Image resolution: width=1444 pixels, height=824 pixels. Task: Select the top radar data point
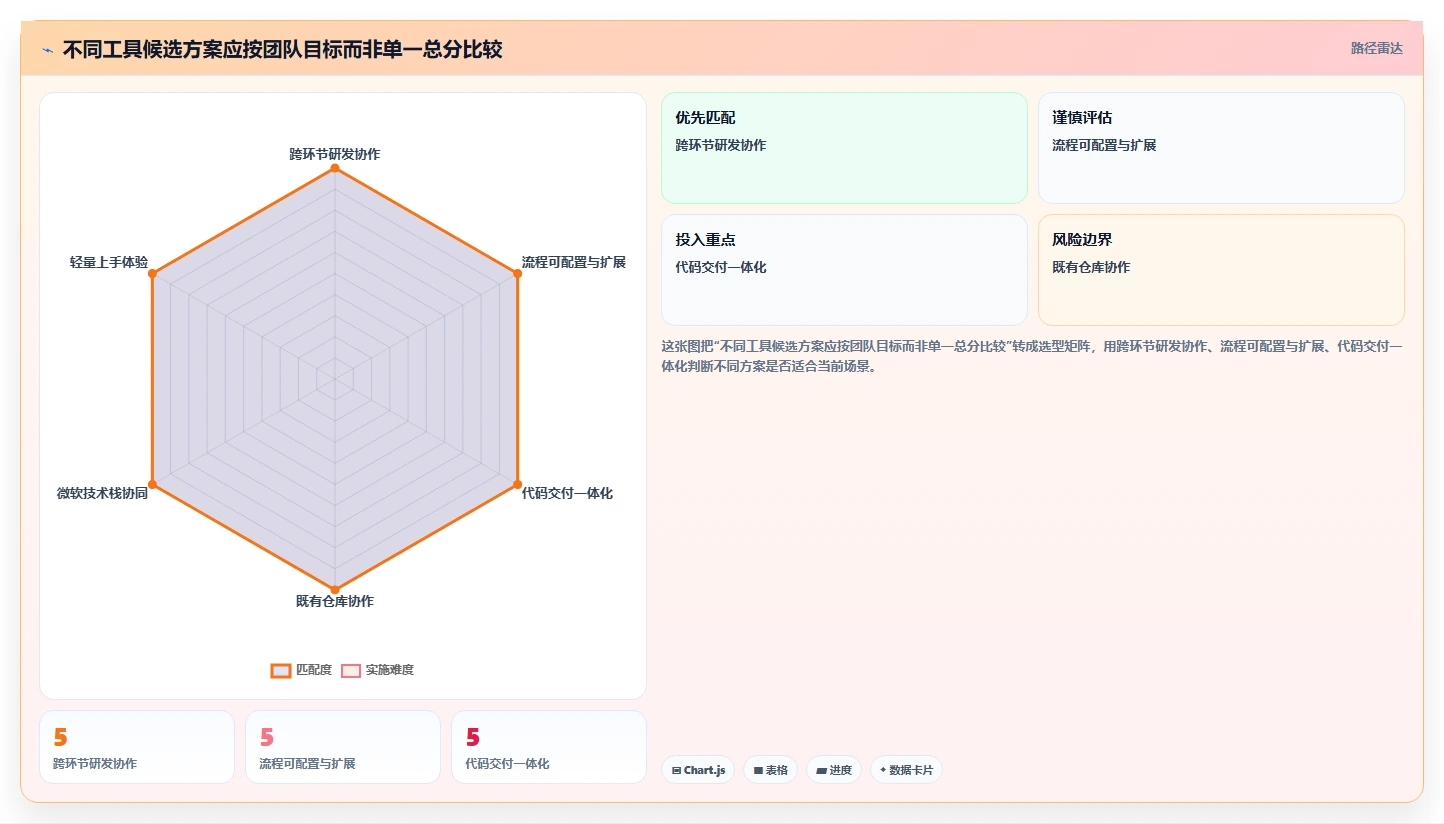pos(334,168)
